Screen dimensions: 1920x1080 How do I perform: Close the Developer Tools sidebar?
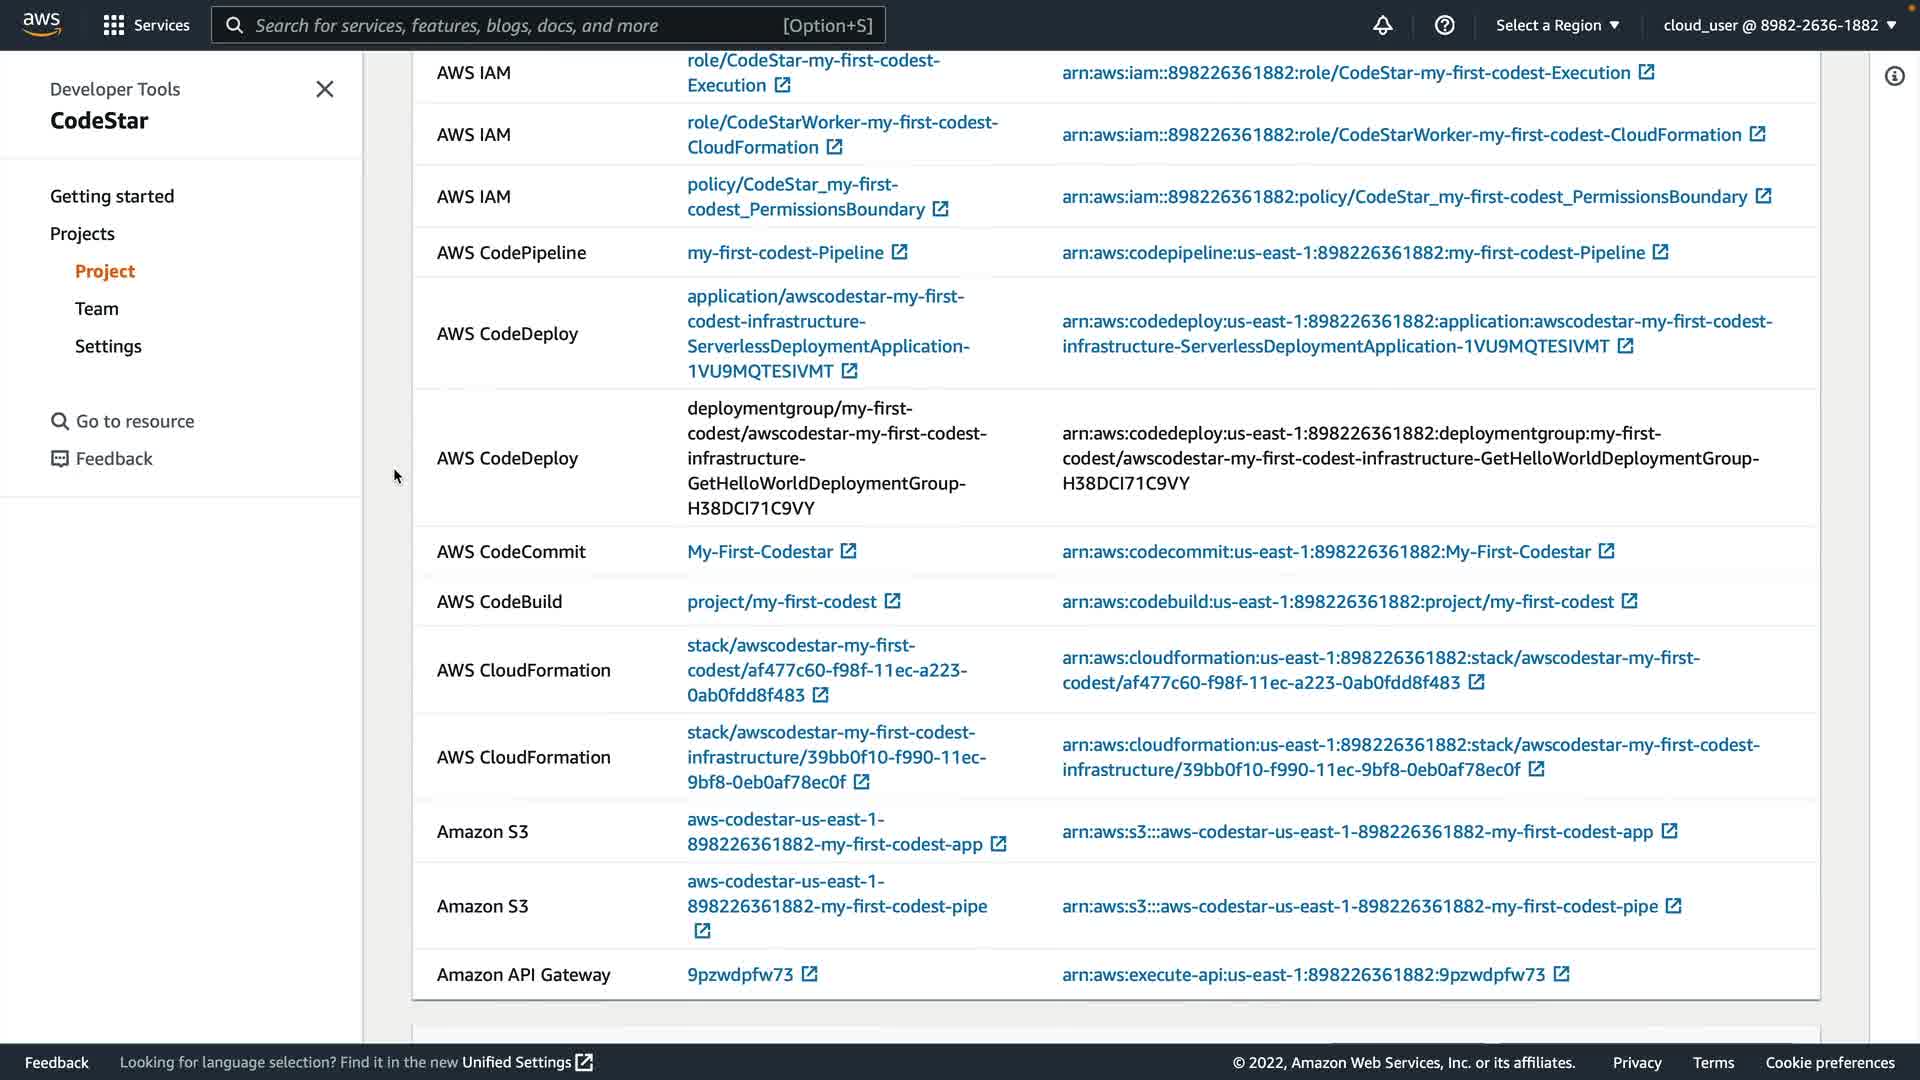click(324, 89)
